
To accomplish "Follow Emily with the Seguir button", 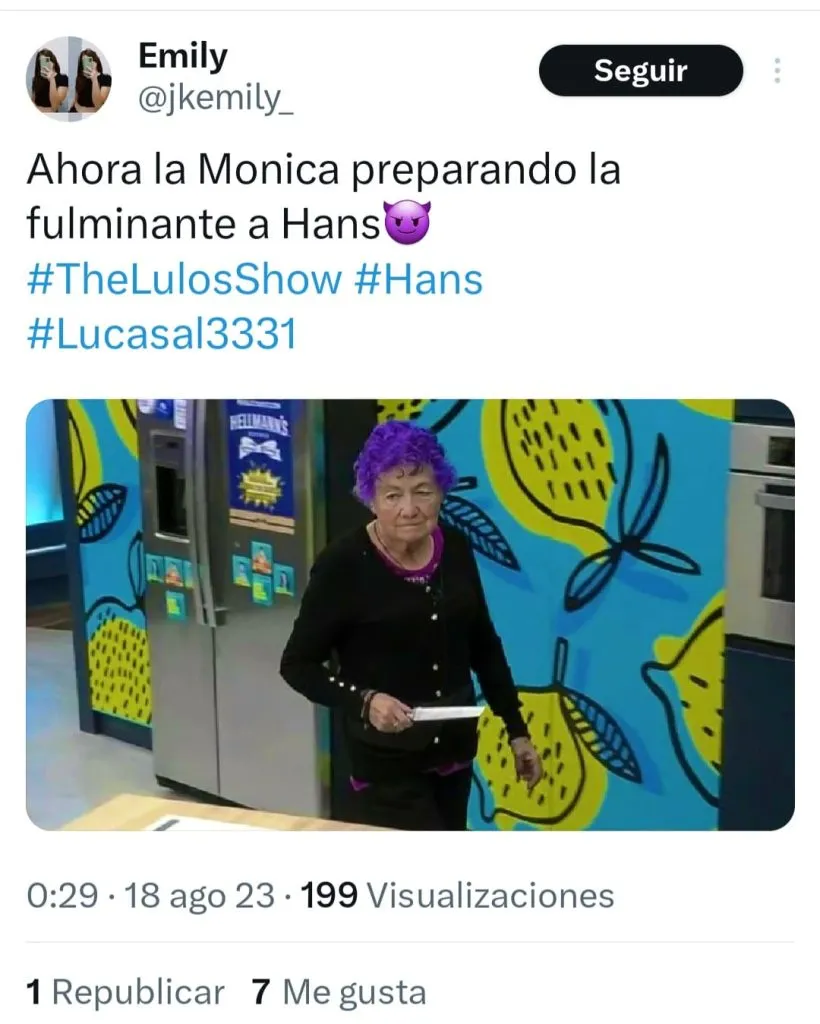I will tap(640, 71).
